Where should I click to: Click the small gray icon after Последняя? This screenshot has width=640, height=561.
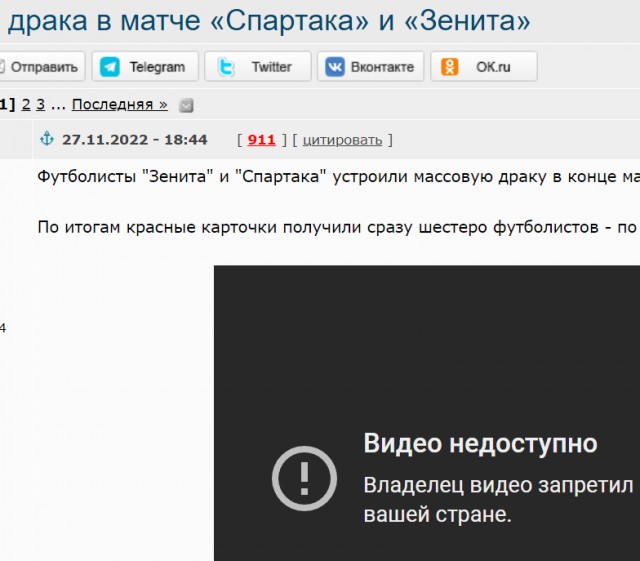point(186,106)
